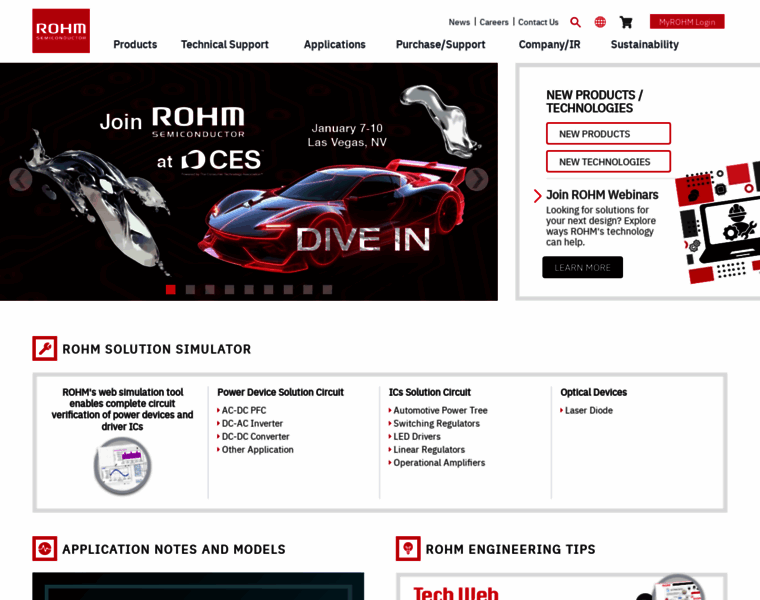Go to previous carousel slide arrow
Screen dimensions: 760x600
20,179
